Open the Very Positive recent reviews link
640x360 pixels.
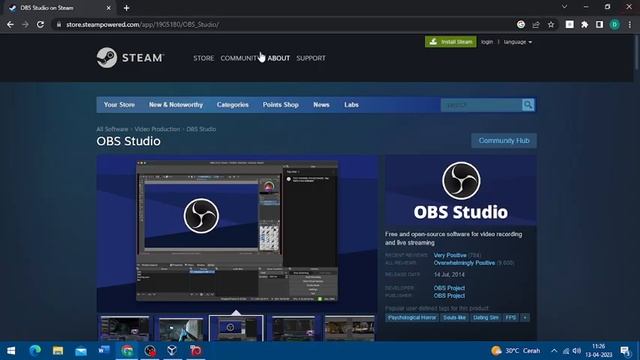click(x=450, y=255)
